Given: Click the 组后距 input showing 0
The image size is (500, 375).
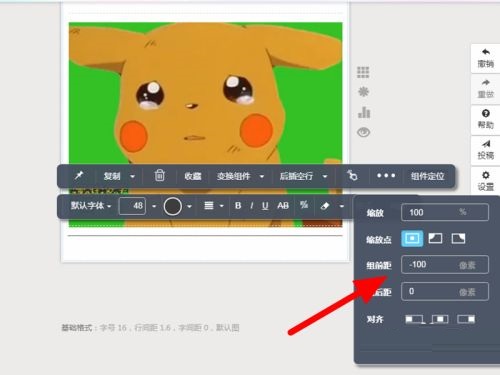Looking at the screenshot, I should click(445, 291).
